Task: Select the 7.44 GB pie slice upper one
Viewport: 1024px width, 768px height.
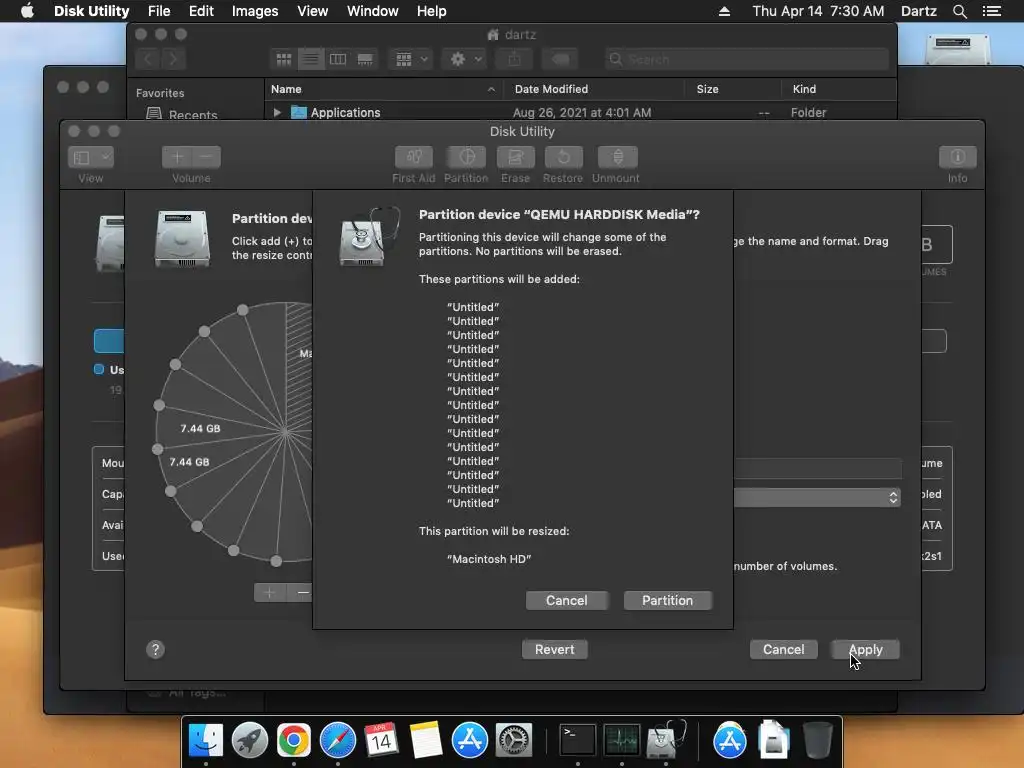Action: [200, 428]
